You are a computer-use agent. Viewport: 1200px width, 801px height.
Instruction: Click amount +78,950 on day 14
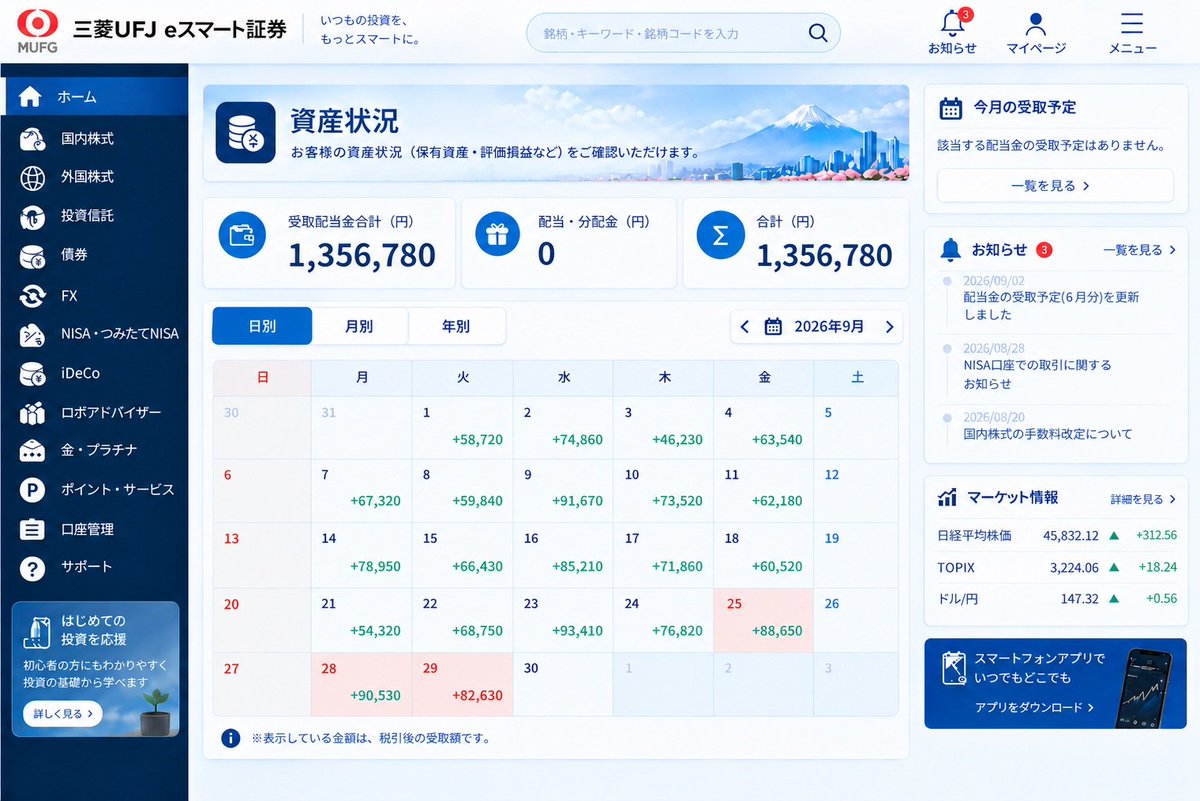(x=375, y=566)
